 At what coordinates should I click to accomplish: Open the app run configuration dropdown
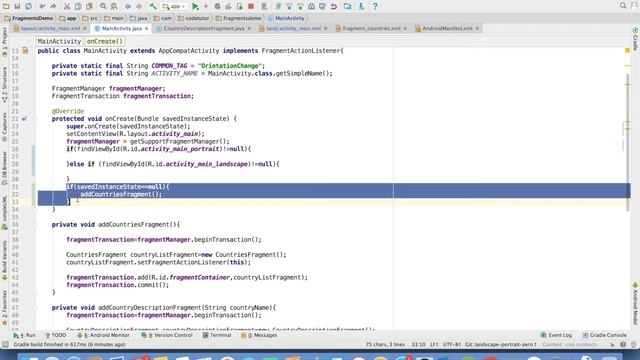[173, 6]
